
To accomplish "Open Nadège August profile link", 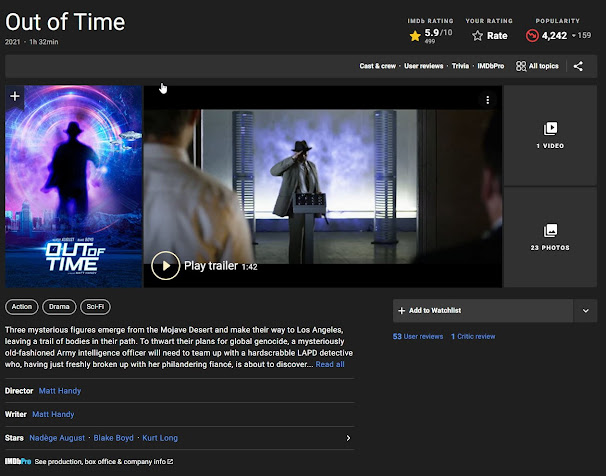I will coord(57,438).
